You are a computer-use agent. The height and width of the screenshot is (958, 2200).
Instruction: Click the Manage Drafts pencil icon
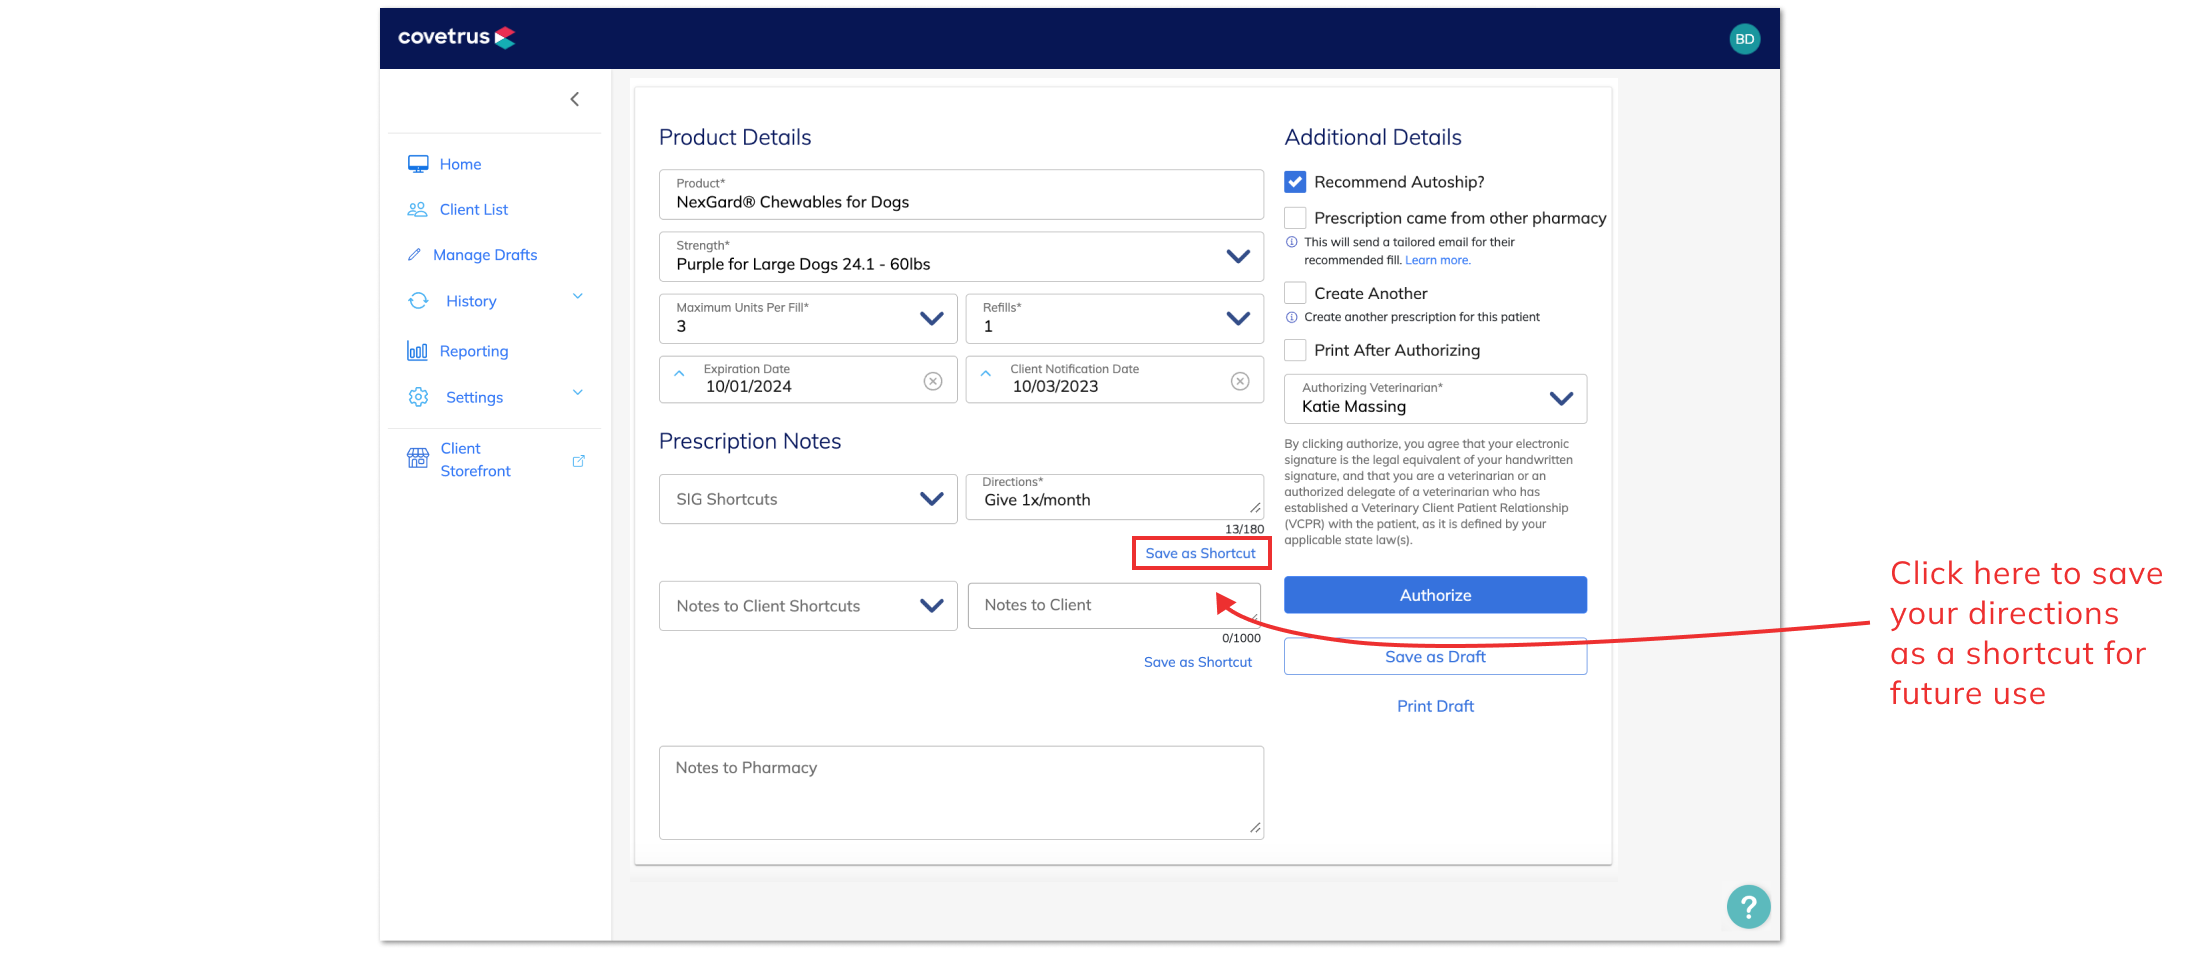click(414, 255)
